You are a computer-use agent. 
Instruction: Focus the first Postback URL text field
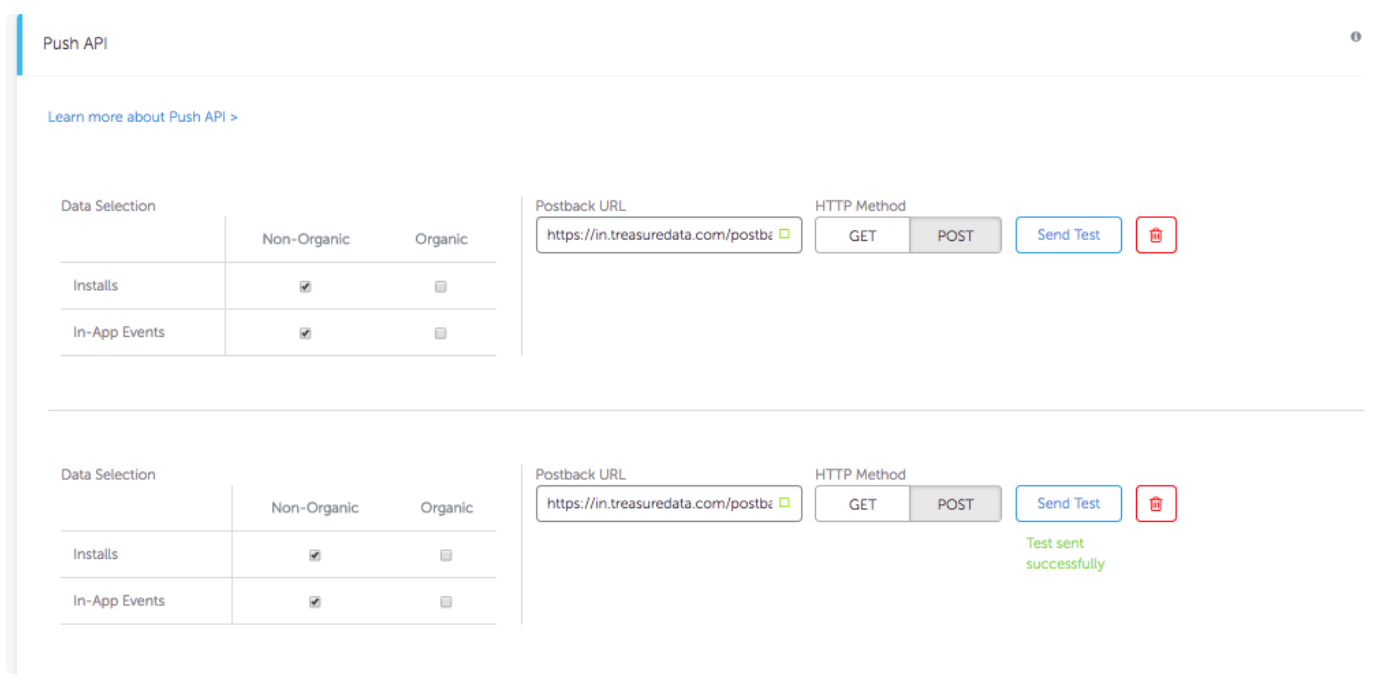tap(658, 236)
